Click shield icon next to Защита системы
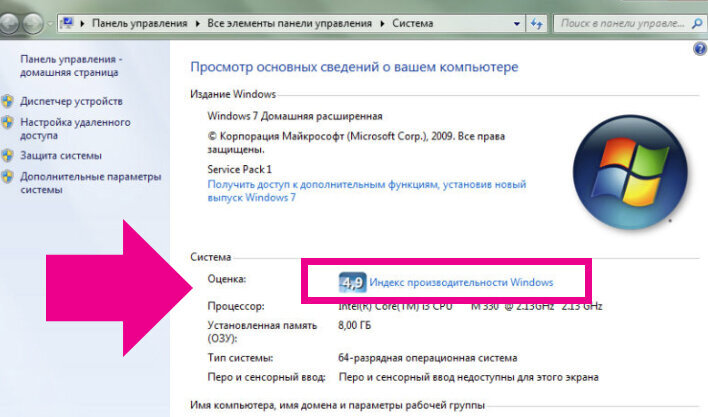Screen dimensions: 708x417 [x=7, y=156]
